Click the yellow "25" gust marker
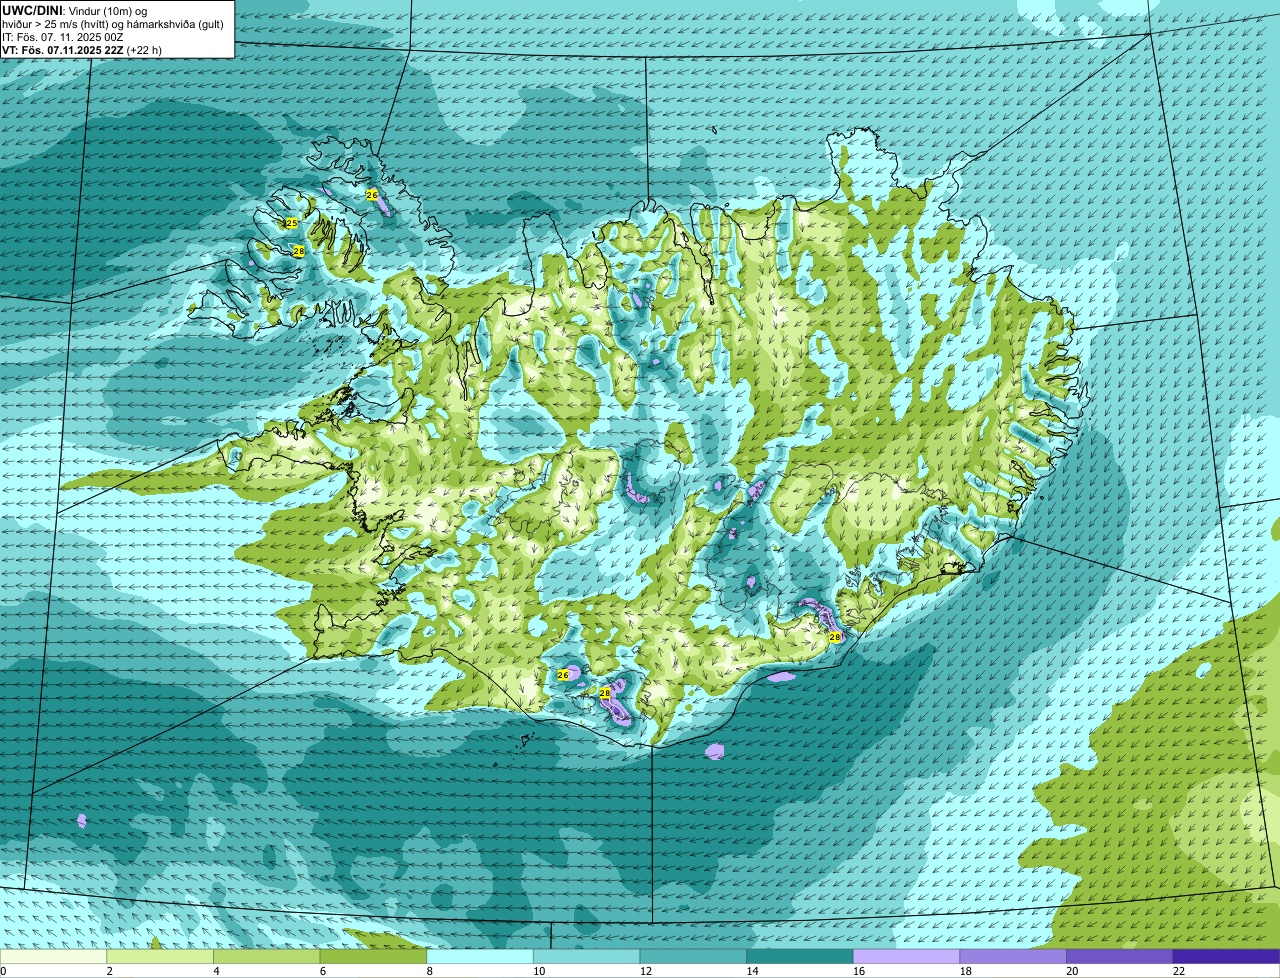The image size is (1280, 978). click(292, 223)
